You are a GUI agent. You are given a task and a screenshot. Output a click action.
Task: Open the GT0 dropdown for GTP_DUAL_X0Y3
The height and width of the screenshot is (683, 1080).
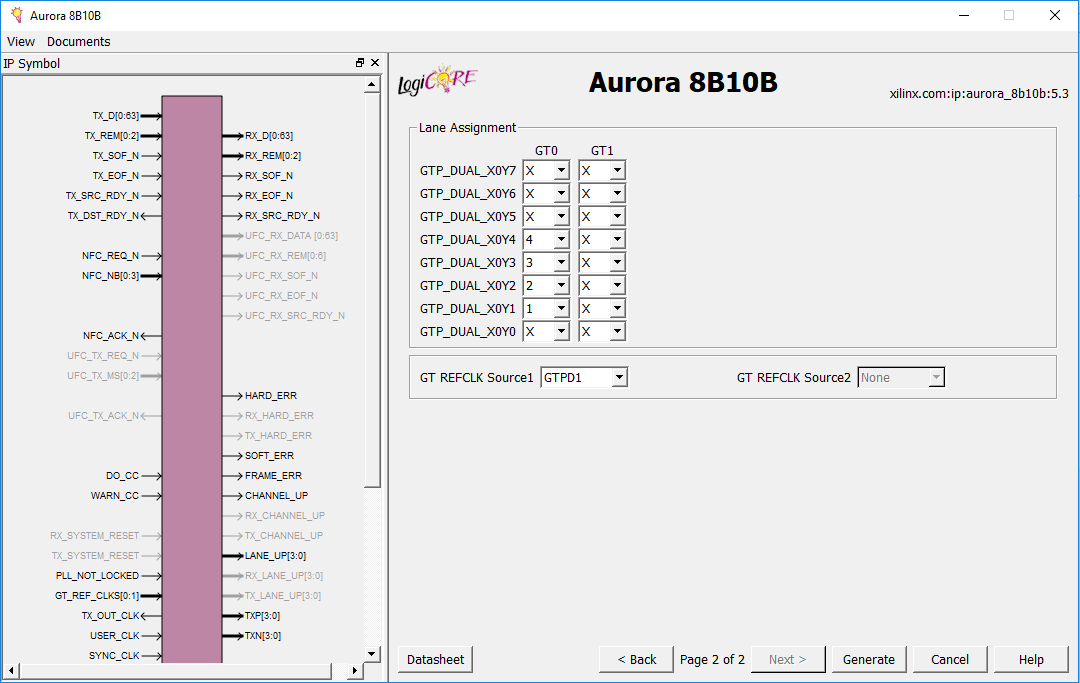click(x=562, y=262)
